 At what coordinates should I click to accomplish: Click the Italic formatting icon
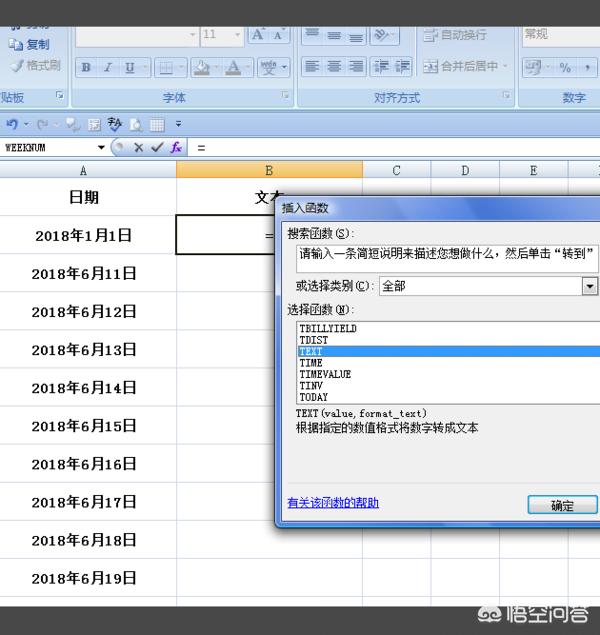coord(107,68)
